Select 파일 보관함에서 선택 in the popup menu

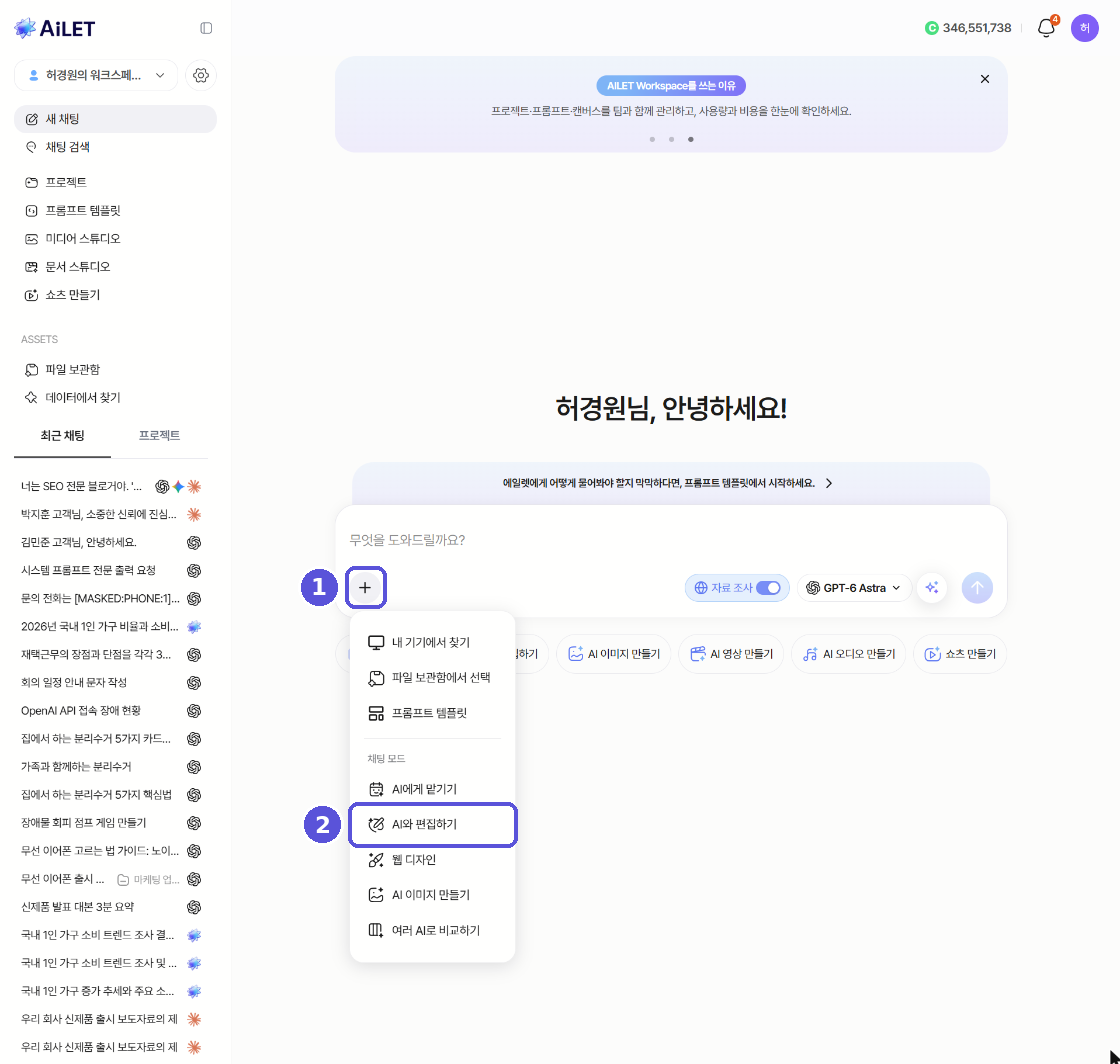pyautogui.click(x=432, y=678)
